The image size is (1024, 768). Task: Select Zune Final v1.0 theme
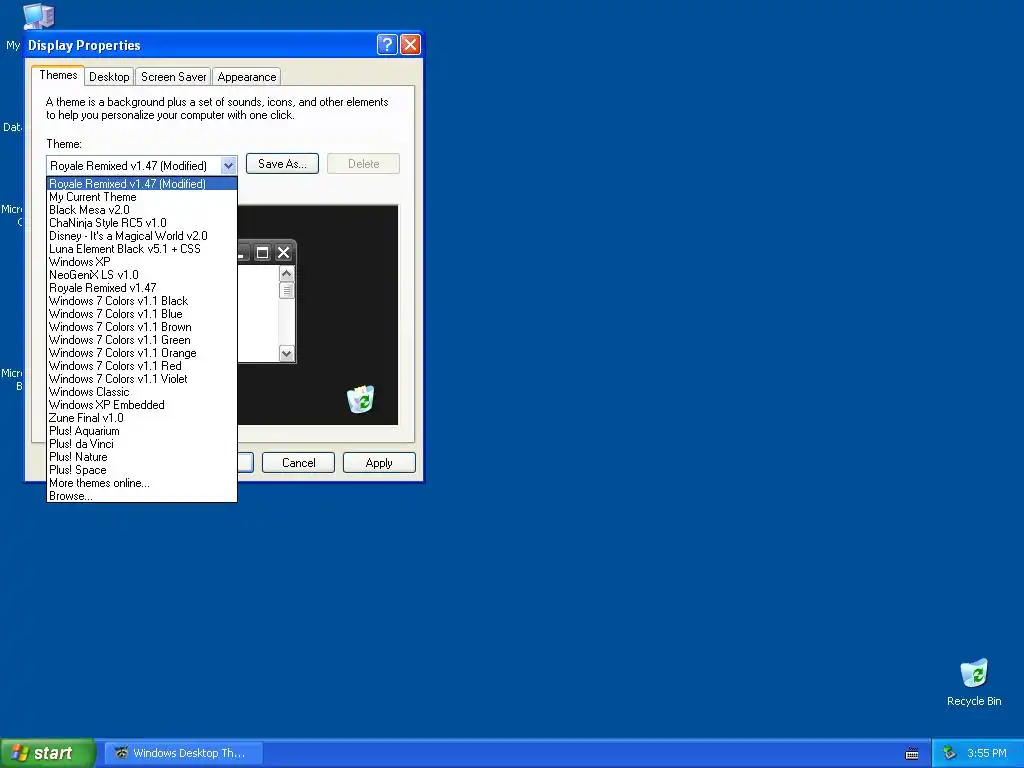[x=142, y=418]
